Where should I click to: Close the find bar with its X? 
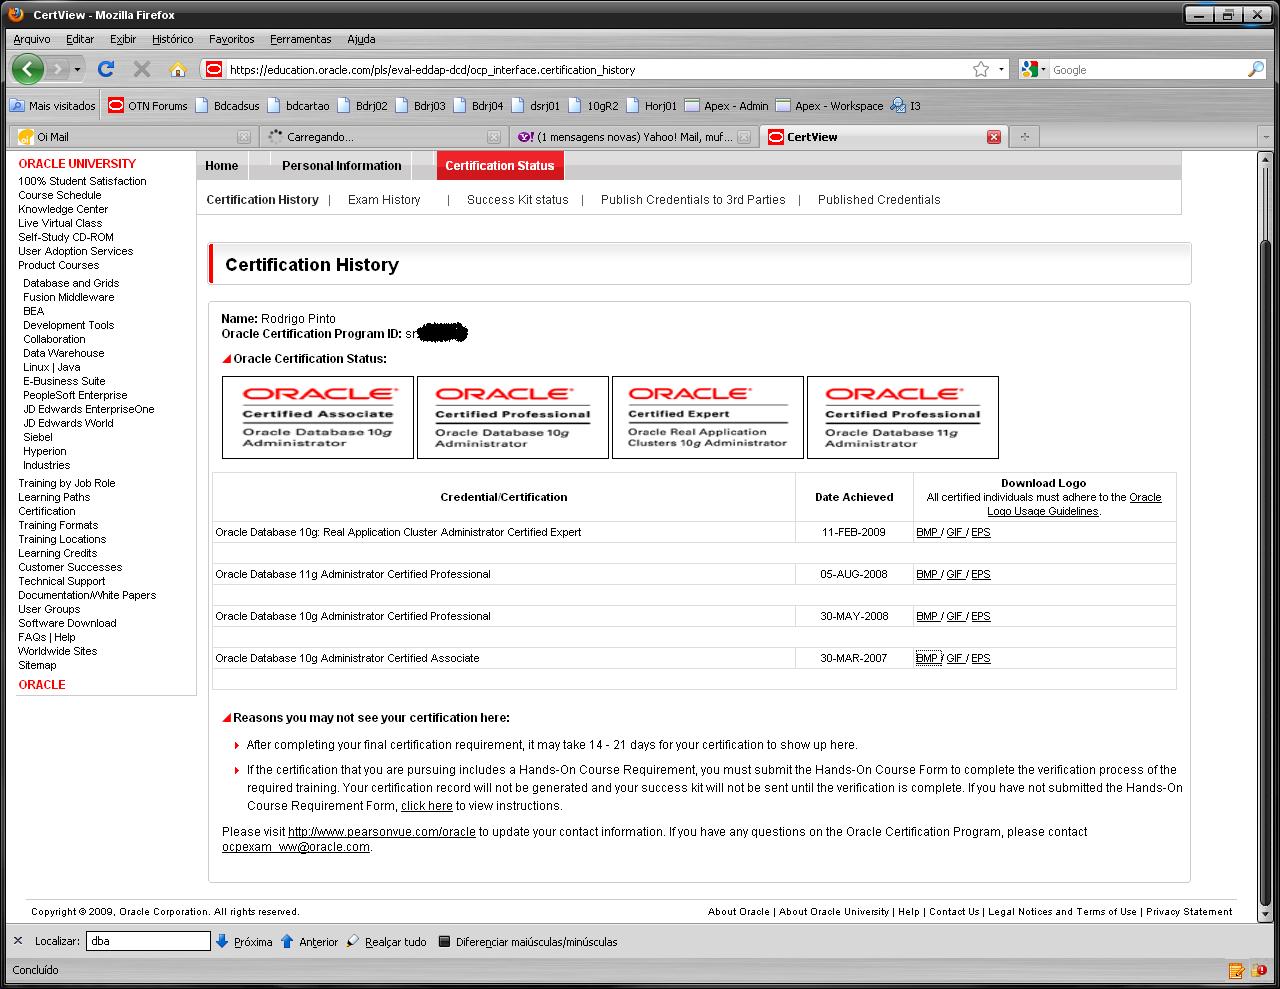(18, 941)
